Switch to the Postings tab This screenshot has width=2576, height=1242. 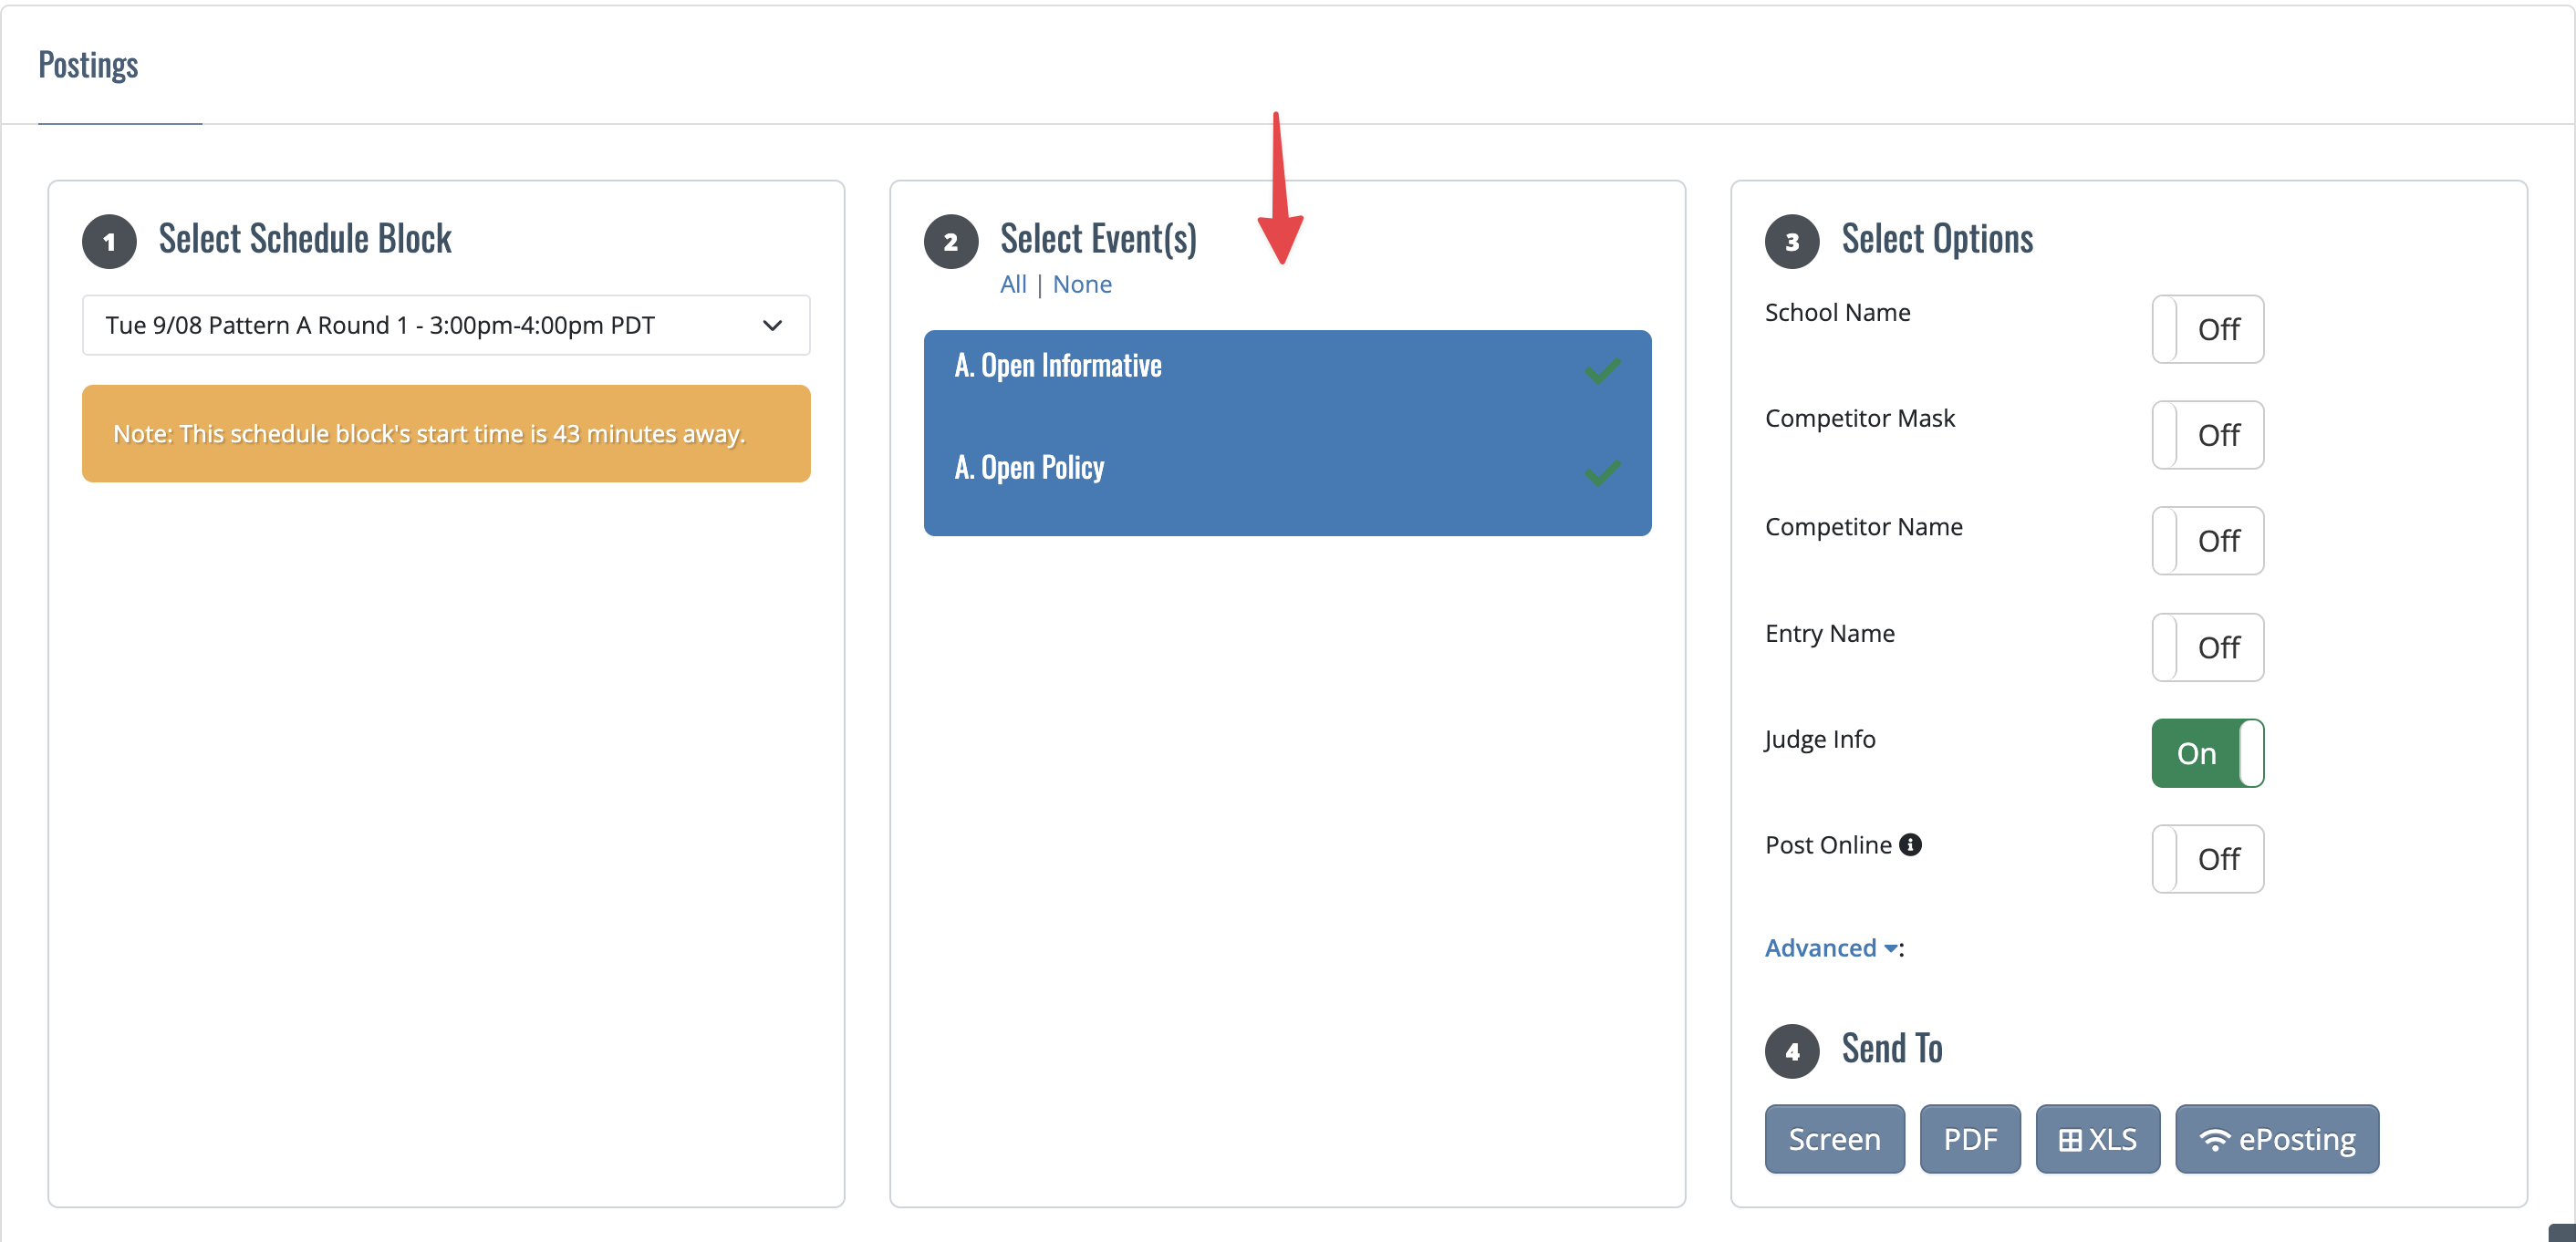click(x=88, y=65)
